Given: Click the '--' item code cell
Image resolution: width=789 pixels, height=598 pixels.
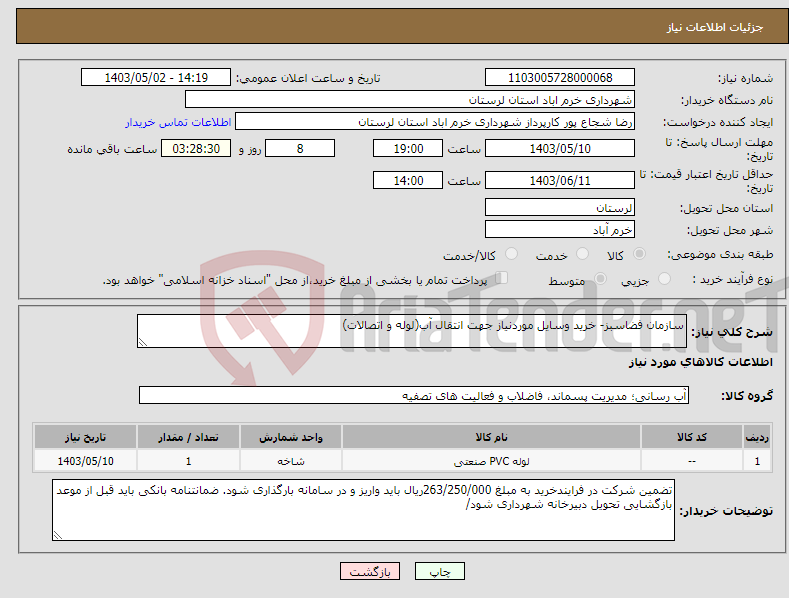Looking at the screenshot, I should pos(692,461).
